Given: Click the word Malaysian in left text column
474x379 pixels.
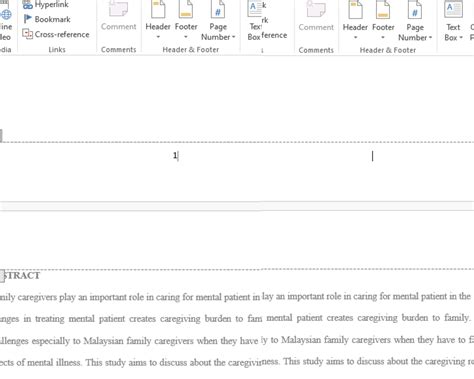Looking at the screenshot, I should 103,341.
